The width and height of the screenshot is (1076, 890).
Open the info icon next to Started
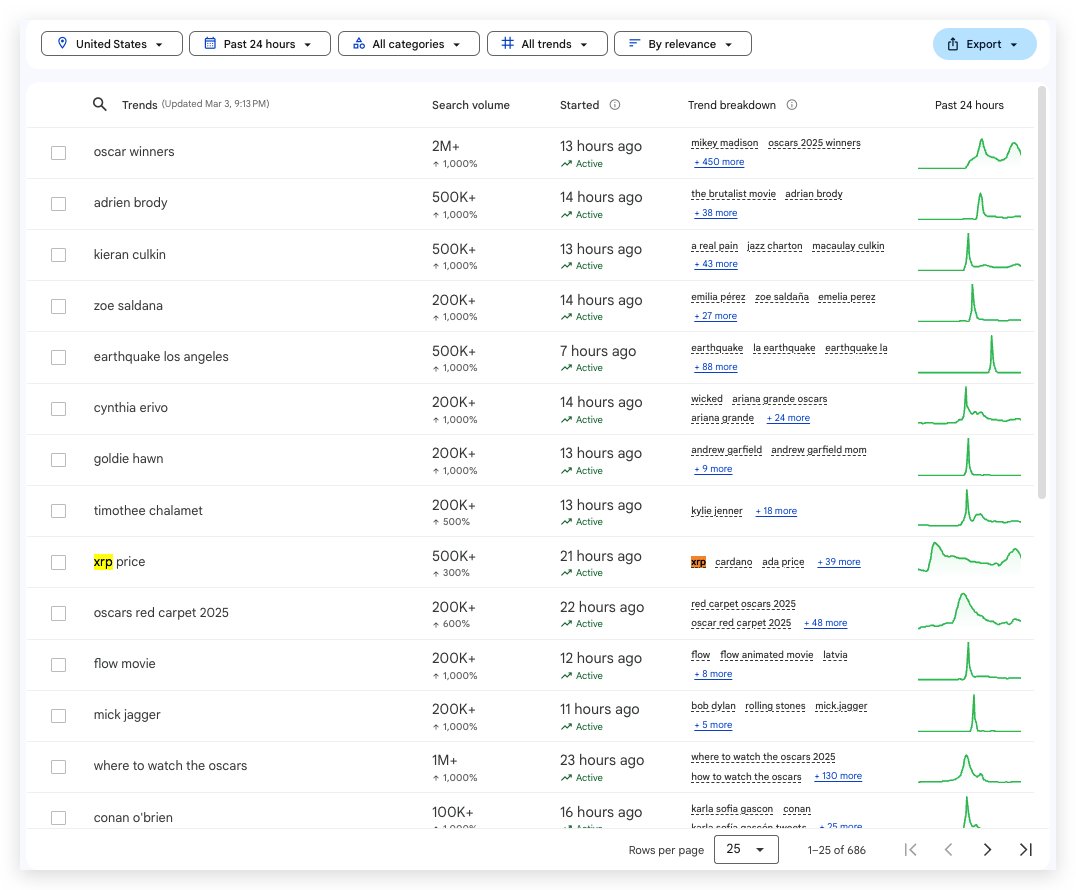coord(615,105)
